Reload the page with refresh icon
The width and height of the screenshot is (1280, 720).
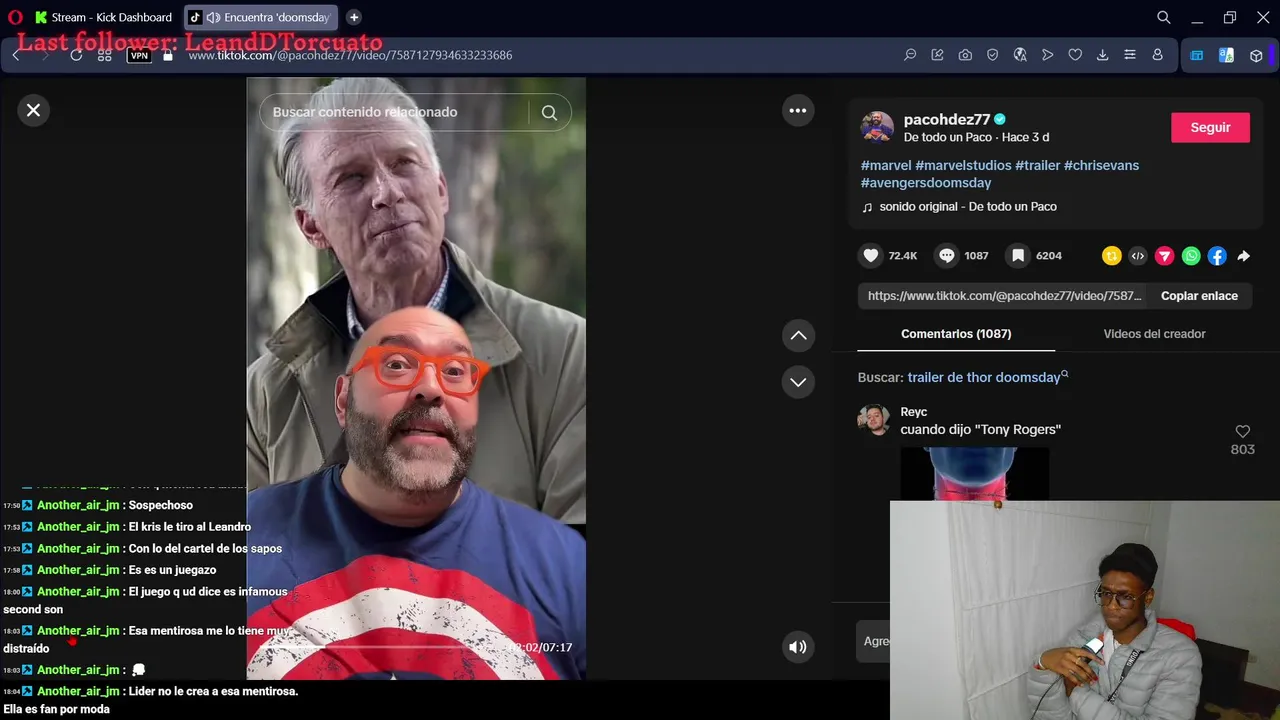coord(76,55)
